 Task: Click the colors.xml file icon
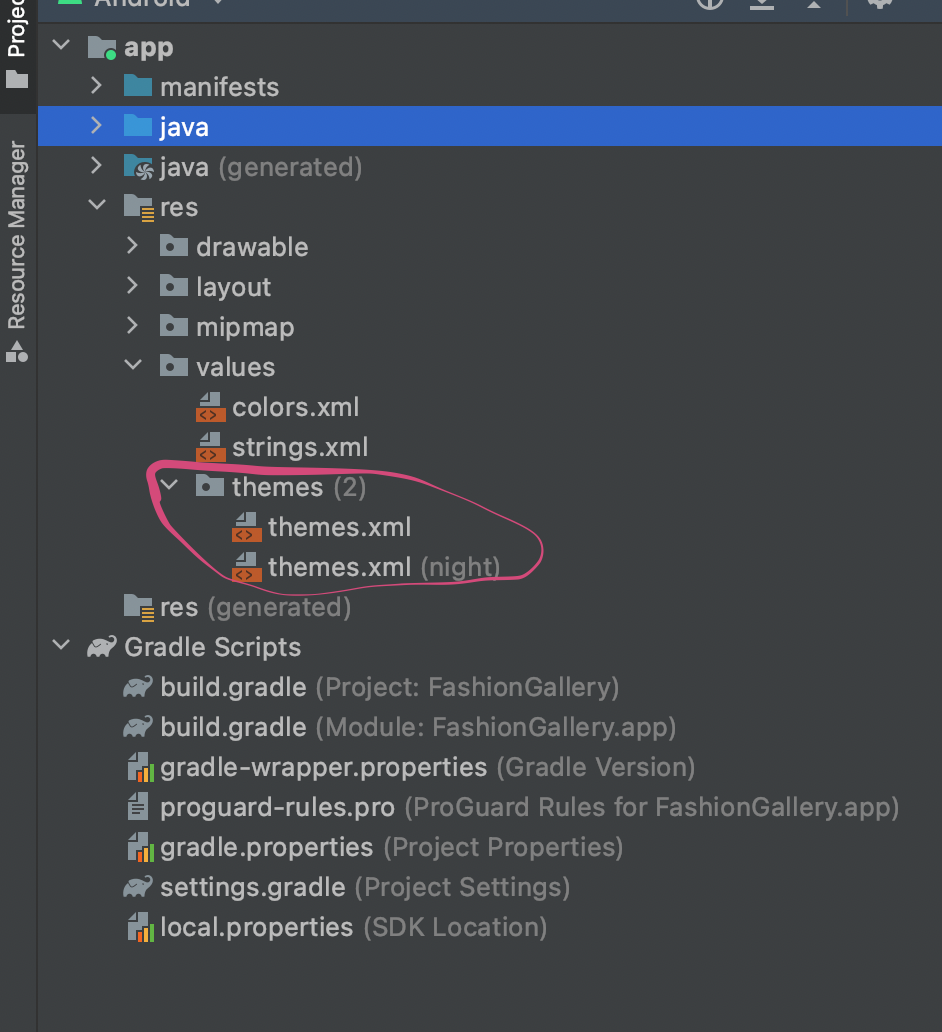209,407
